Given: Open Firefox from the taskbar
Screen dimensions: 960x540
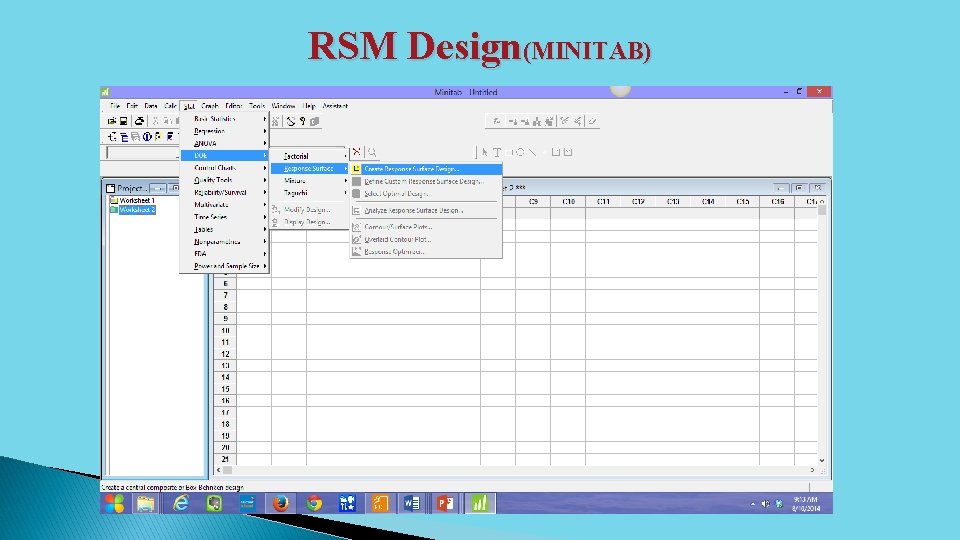Looking at the screenshot, I should pyautogui.click(x=280, y=503).
